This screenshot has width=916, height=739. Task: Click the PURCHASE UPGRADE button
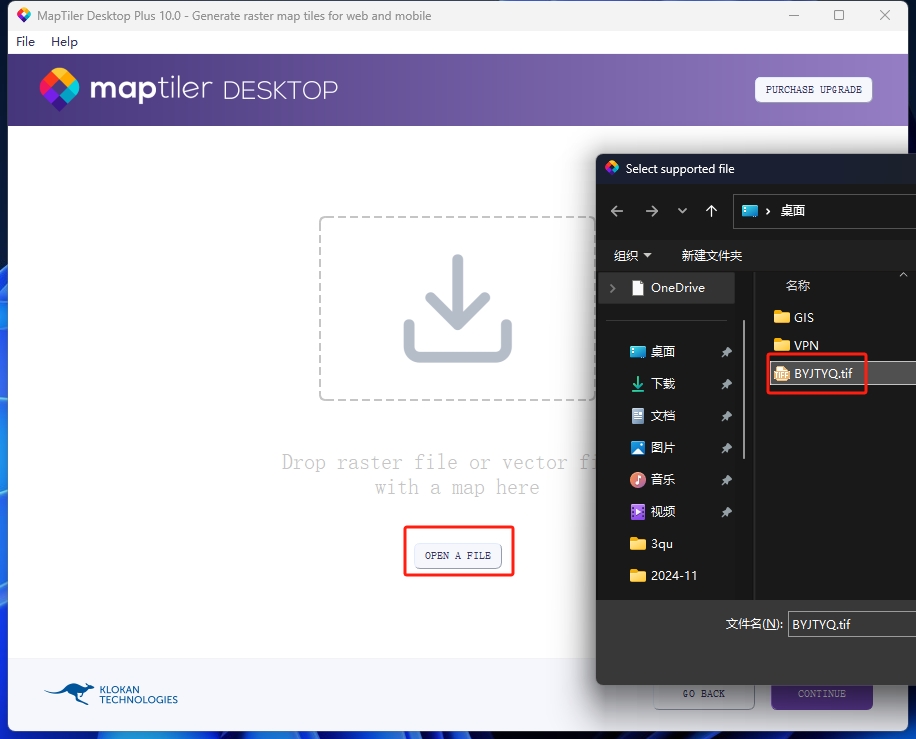(813, 89)
